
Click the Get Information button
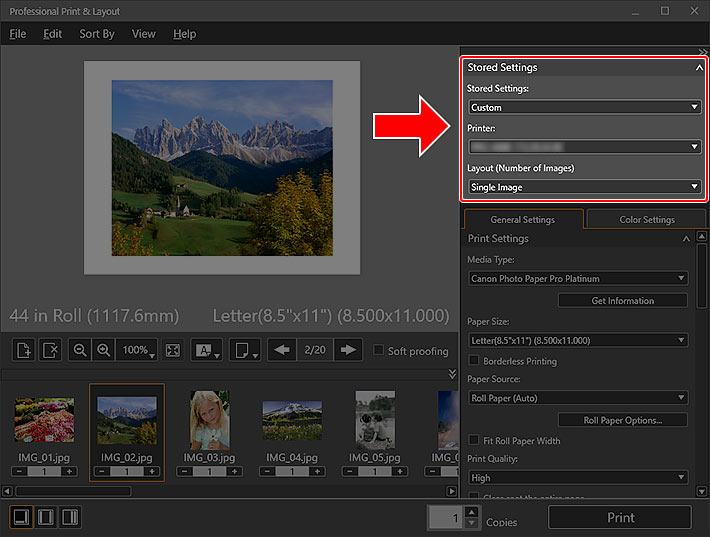coord(622,300)
